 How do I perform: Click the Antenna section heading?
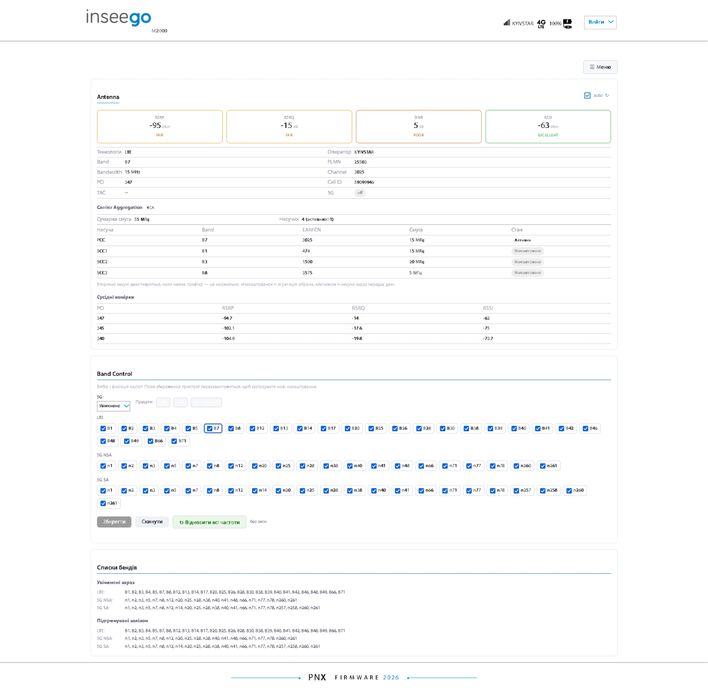[x=108, y=97]
